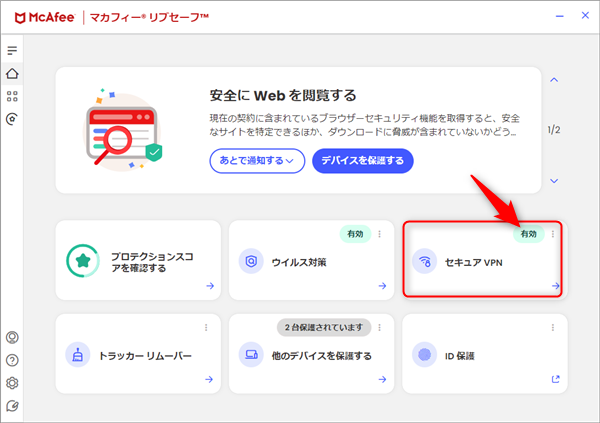The image size is (600, 423).
Task: Click the 有効 badge on ウイルス対策
Action: [355, 234]
